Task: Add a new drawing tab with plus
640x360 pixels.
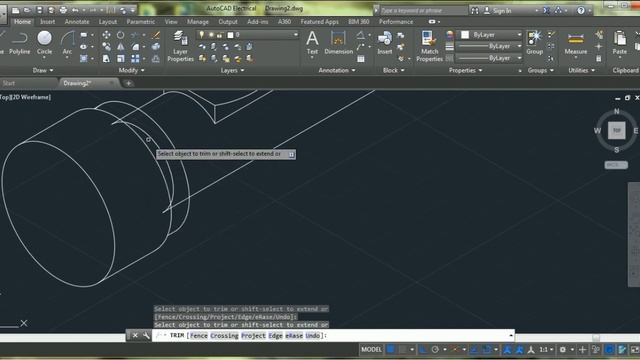Action: click(128, 83)
